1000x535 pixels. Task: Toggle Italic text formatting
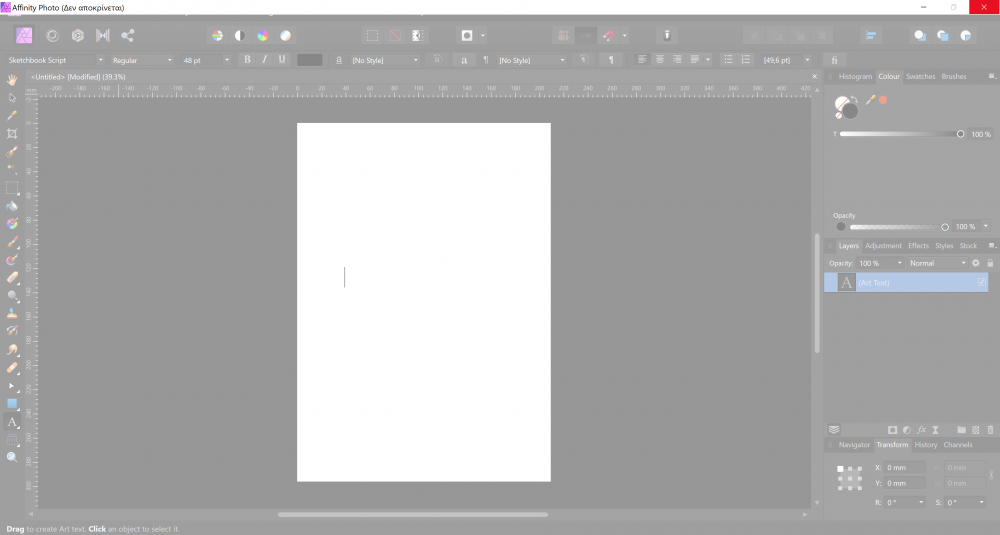point(265,60)
